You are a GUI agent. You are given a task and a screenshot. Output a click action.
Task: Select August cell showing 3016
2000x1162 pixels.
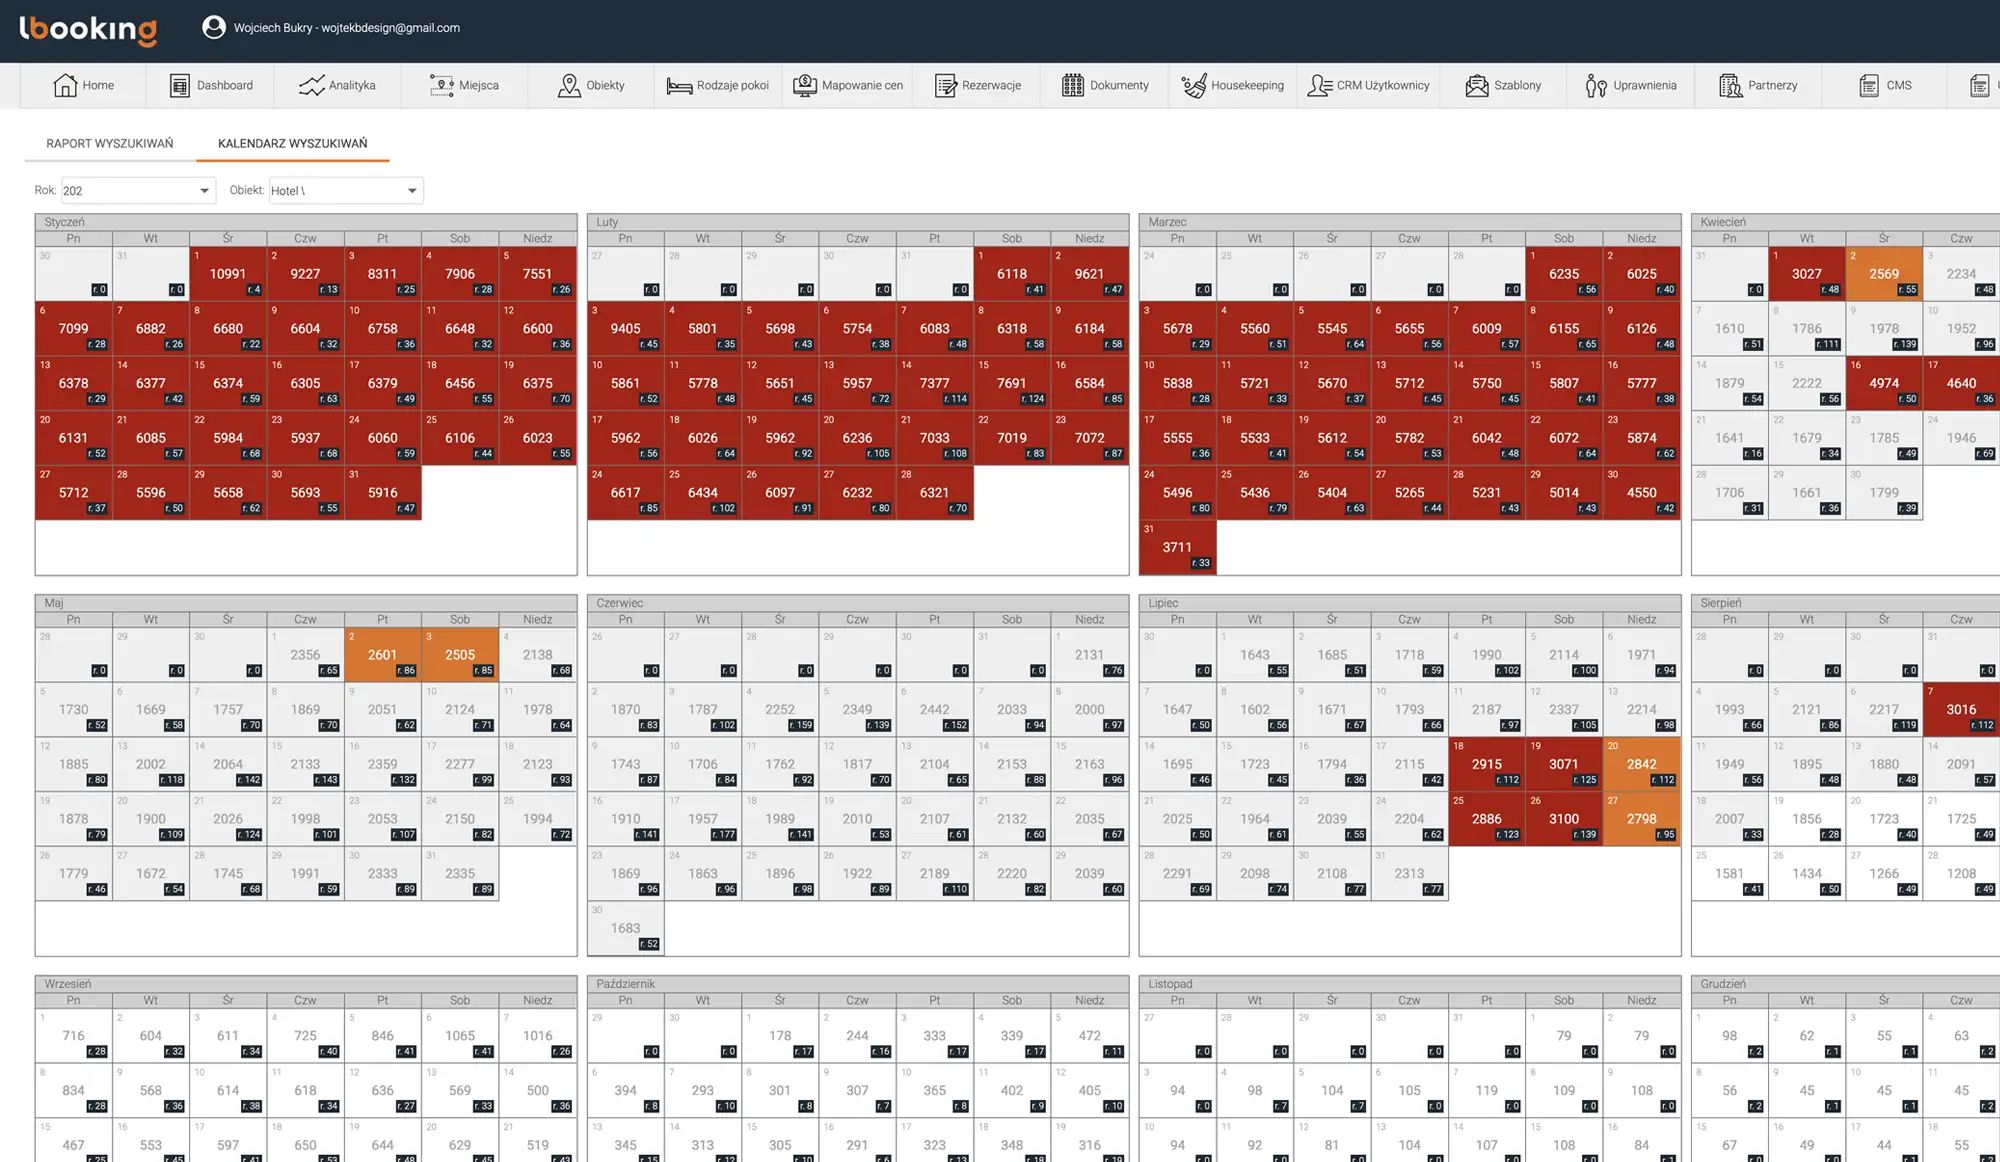[1961, 709]
